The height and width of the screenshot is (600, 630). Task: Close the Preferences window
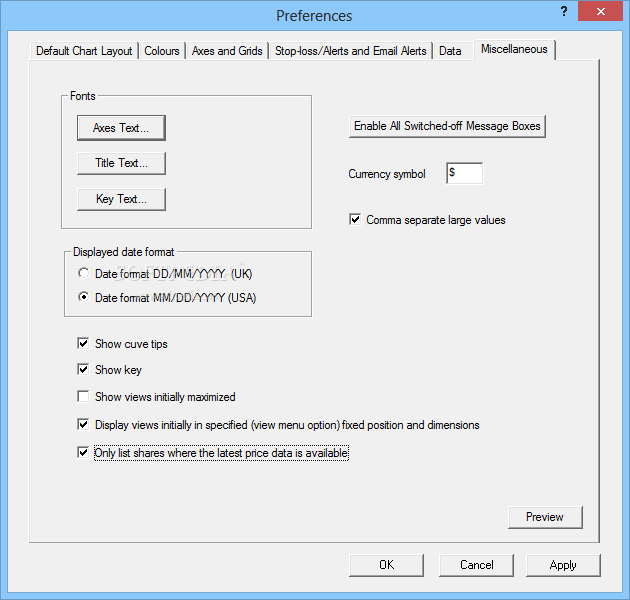[601, 11]
